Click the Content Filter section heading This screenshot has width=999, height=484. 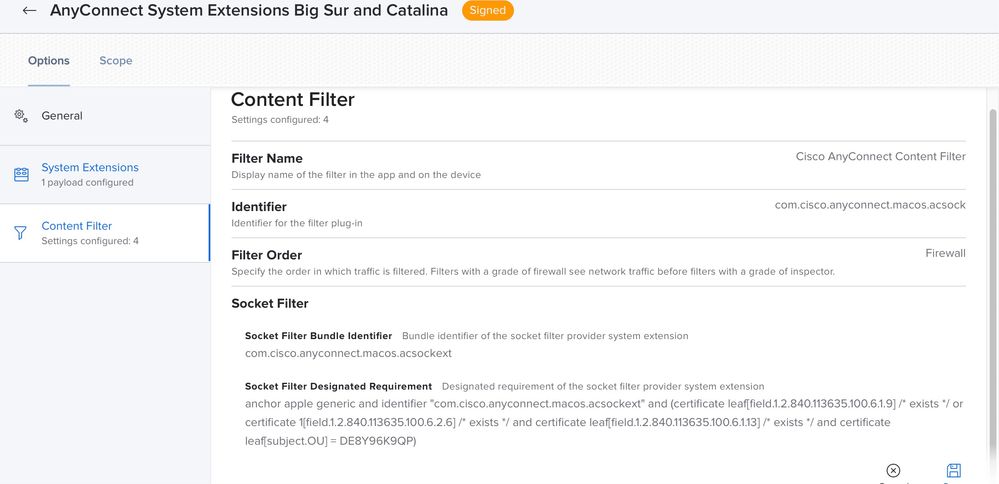click(x=292, y=99)
